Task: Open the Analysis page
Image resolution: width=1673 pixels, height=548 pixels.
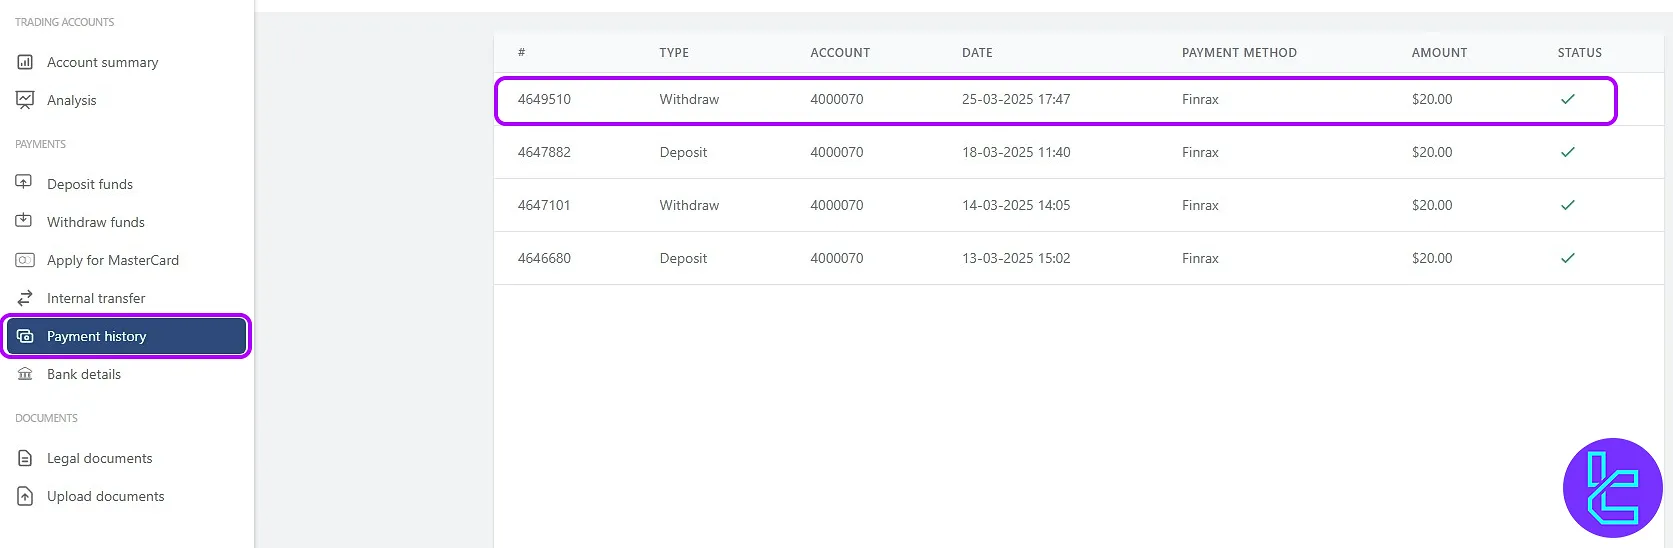Action: click(72, 100)
